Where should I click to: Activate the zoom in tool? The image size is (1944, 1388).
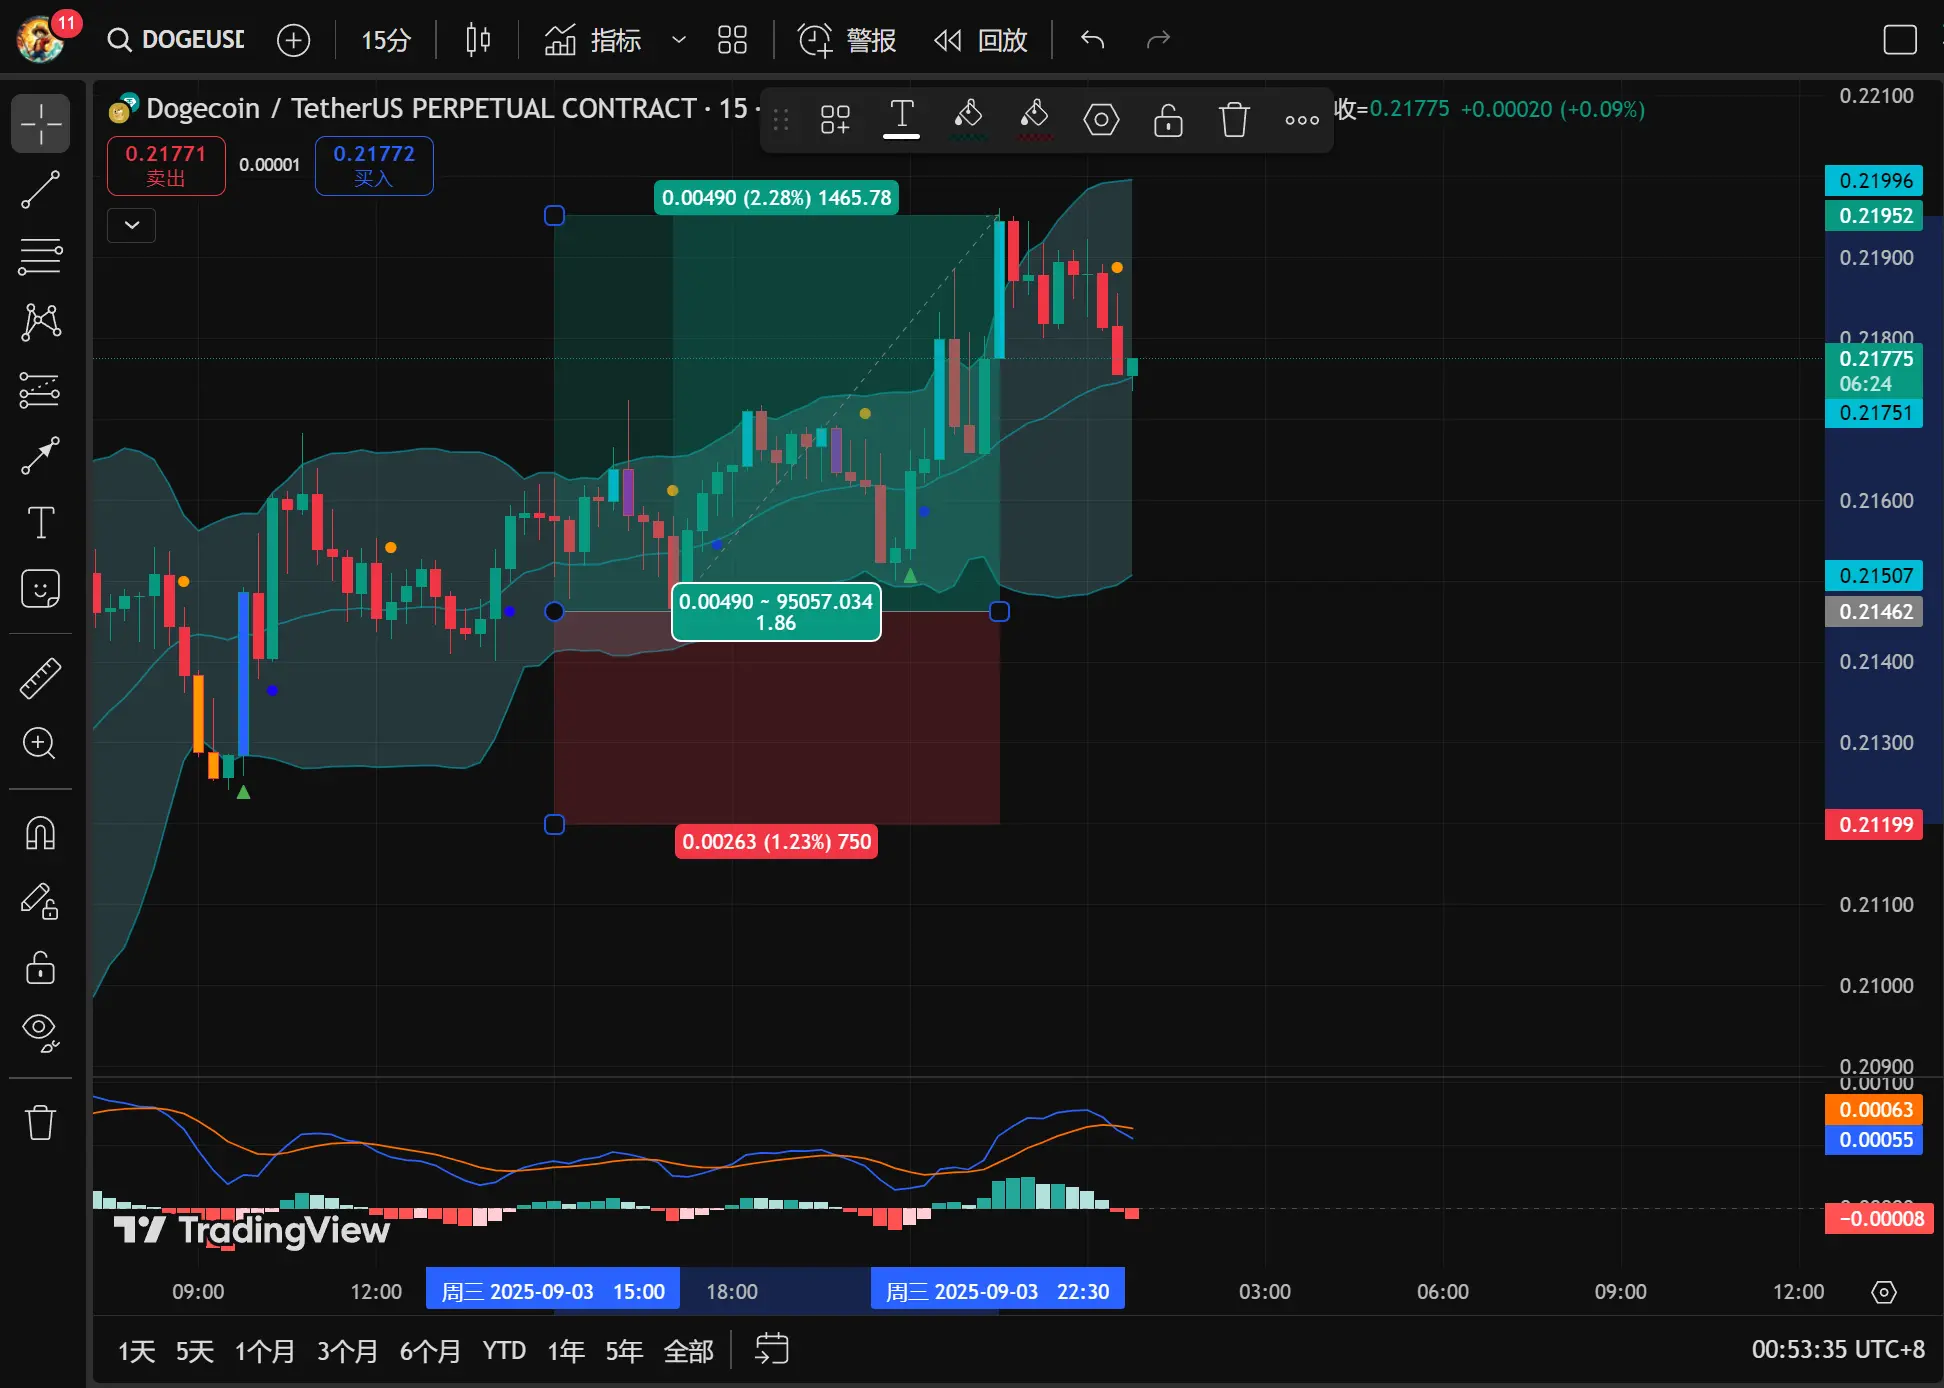pyautogui.click(x=40, y=743)
